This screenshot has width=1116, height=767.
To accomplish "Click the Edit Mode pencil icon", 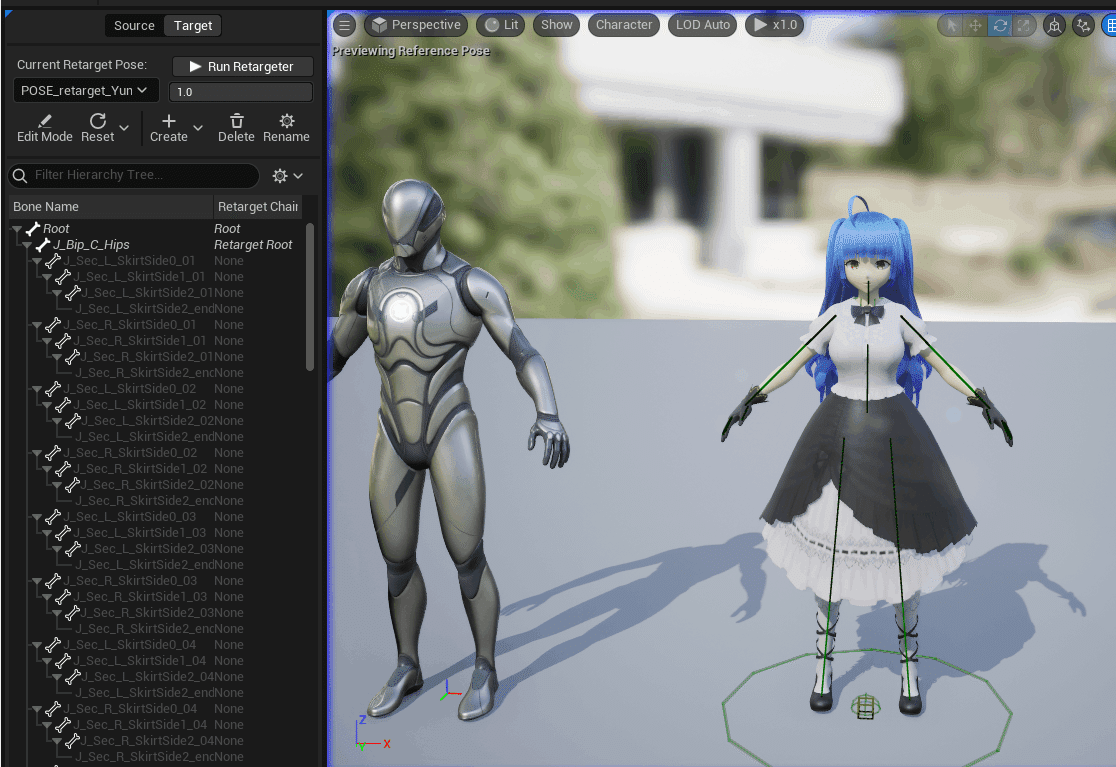I will pyautogui.click(x=45, y=120).
